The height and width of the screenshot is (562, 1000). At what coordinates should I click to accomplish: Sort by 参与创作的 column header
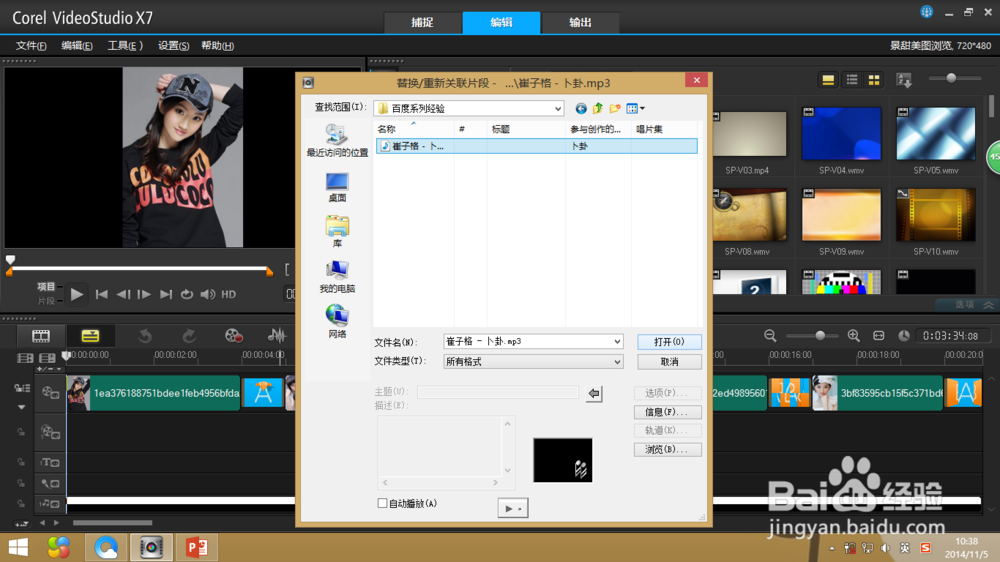pyautogui.click(x=599, y=129)
